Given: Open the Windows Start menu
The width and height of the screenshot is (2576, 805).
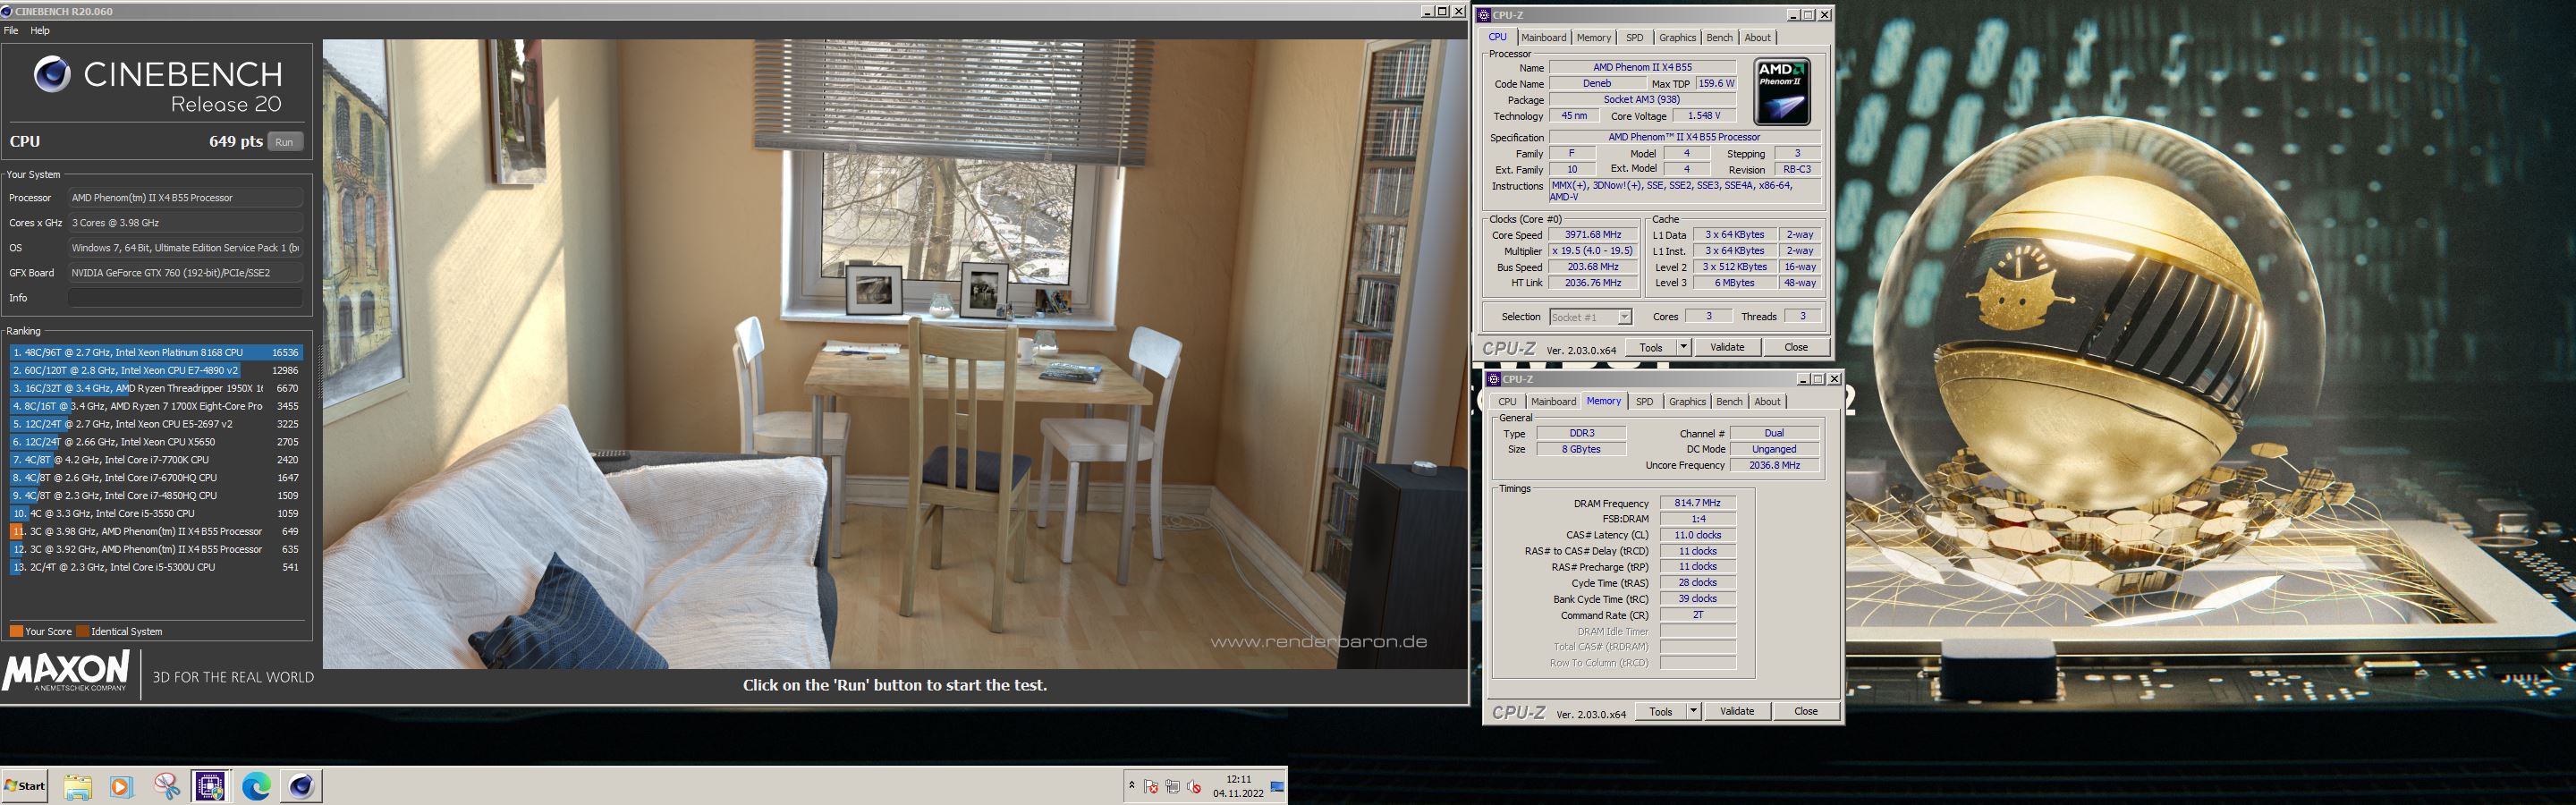Looking at the screenshot, I should [x=26, y=786].
